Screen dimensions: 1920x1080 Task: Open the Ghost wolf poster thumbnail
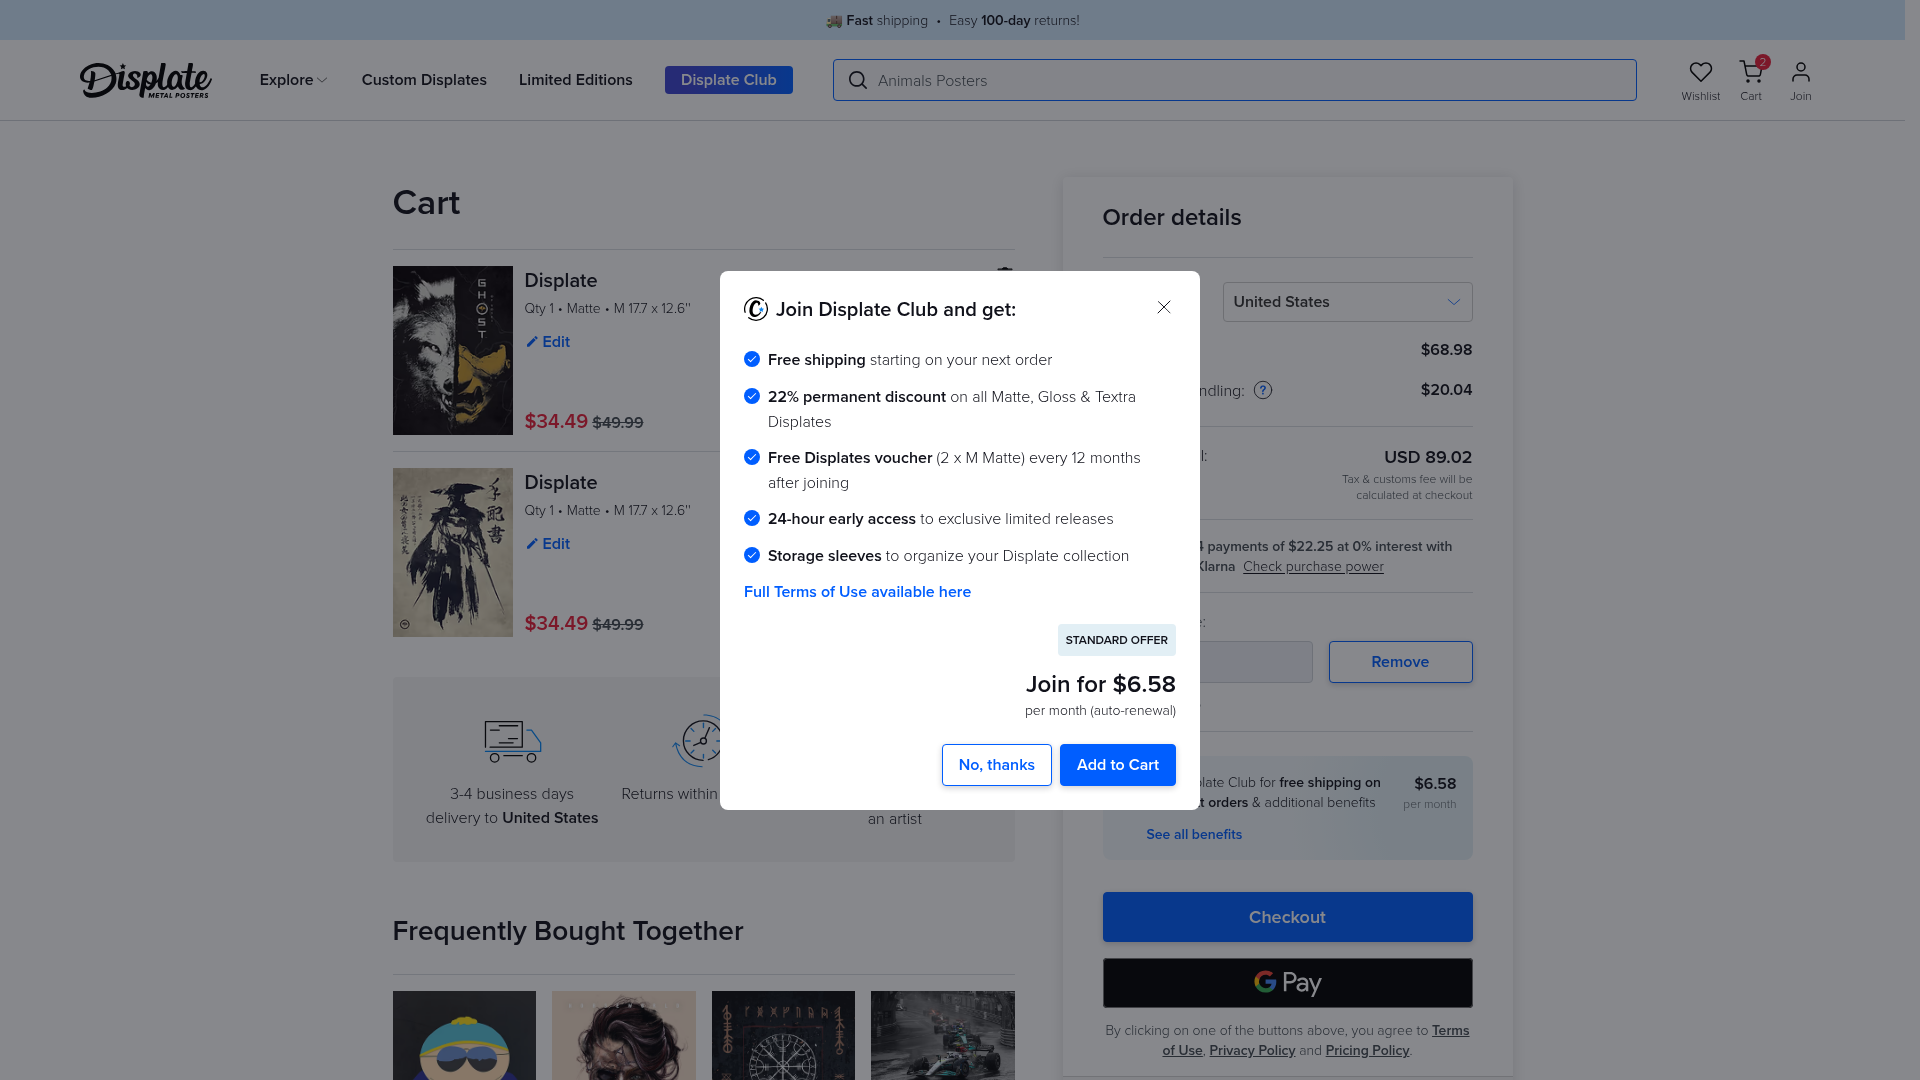[x=452, y=350]
